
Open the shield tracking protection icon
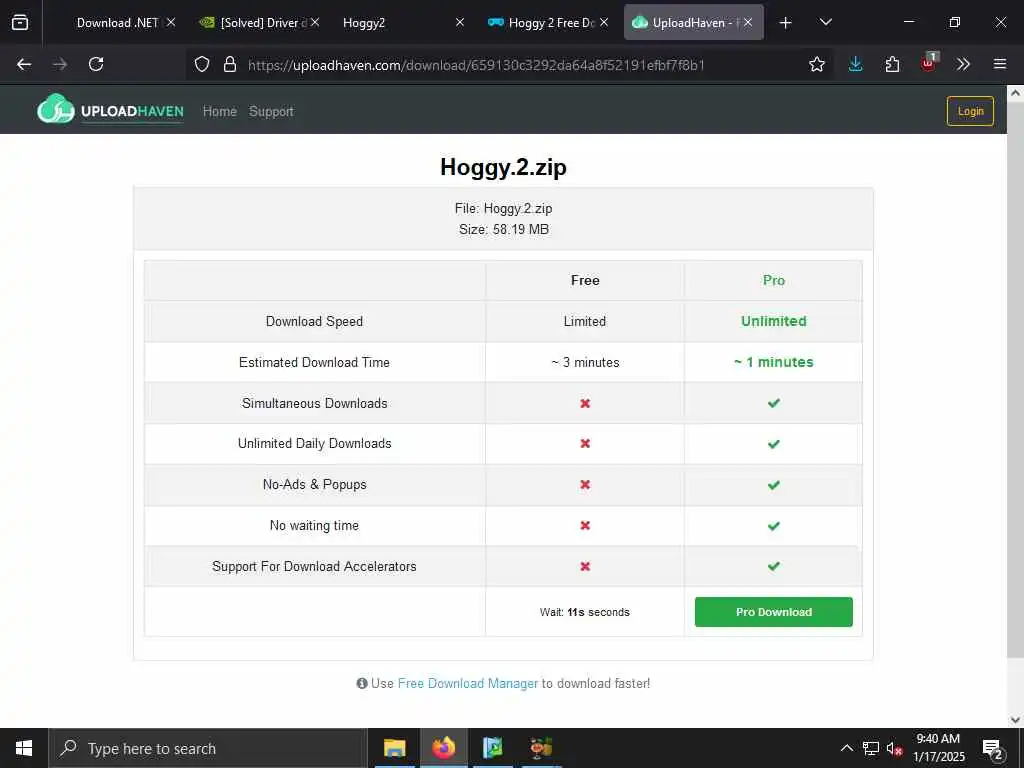202,64
